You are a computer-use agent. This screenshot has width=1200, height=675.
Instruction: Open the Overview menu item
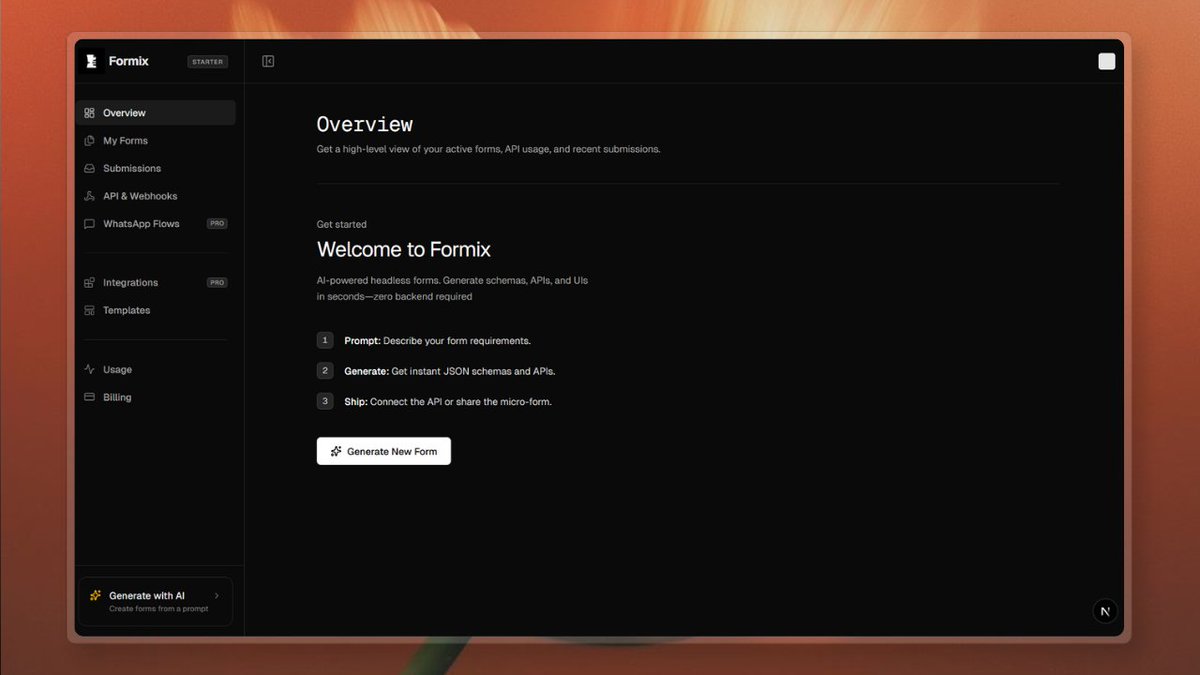pos(156,113)
